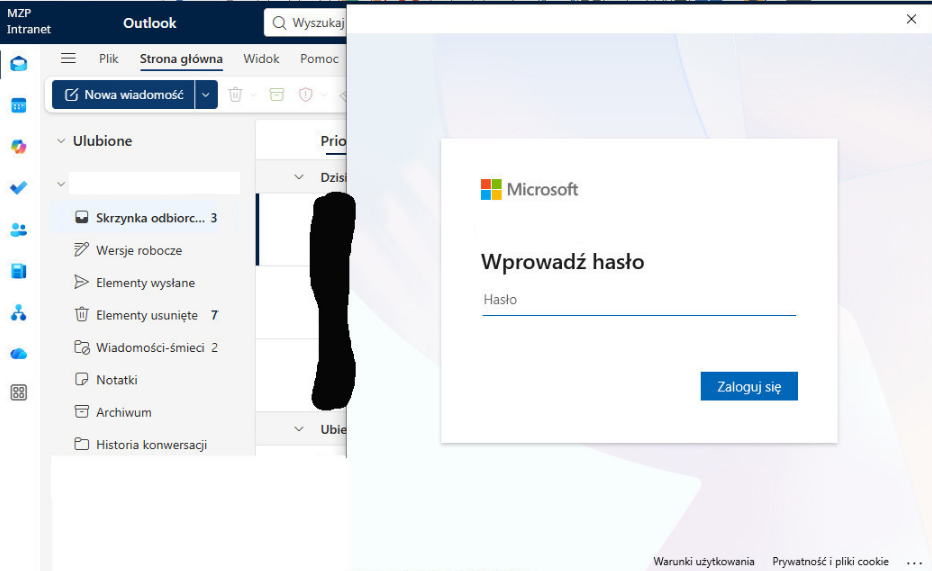The height and width of the screenshot is (571, 932).
Task: Expand the Report options dropdown arrow
Action: [x=324, y=94]
